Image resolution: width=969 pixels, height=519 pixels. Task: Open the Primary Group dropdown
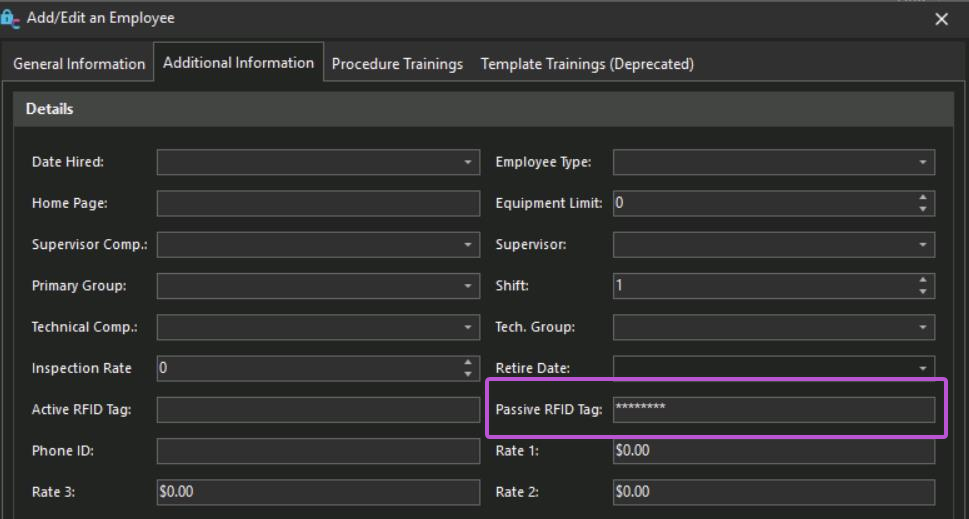point(467,286)
